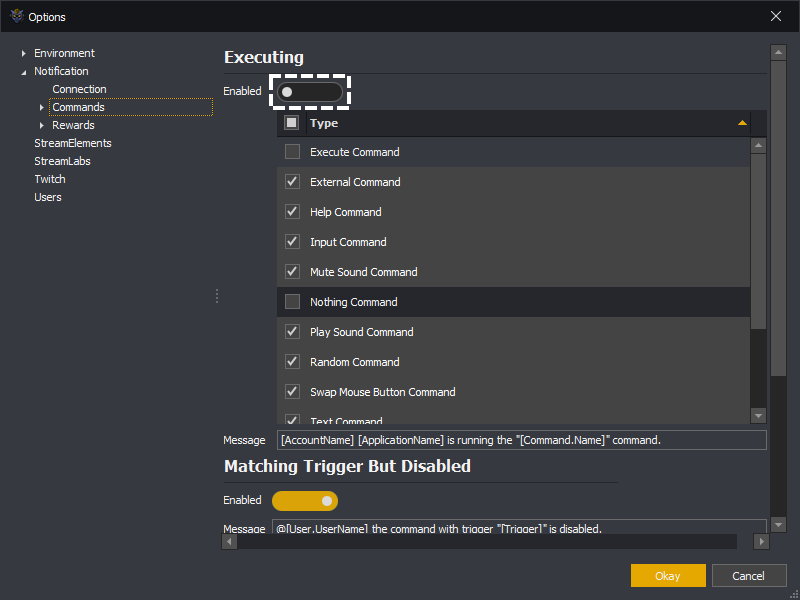Click horizontal scrollbar left arrow
Image resolution: width=800 pixels, height=600 pixels.
click(x=229, y=541)
